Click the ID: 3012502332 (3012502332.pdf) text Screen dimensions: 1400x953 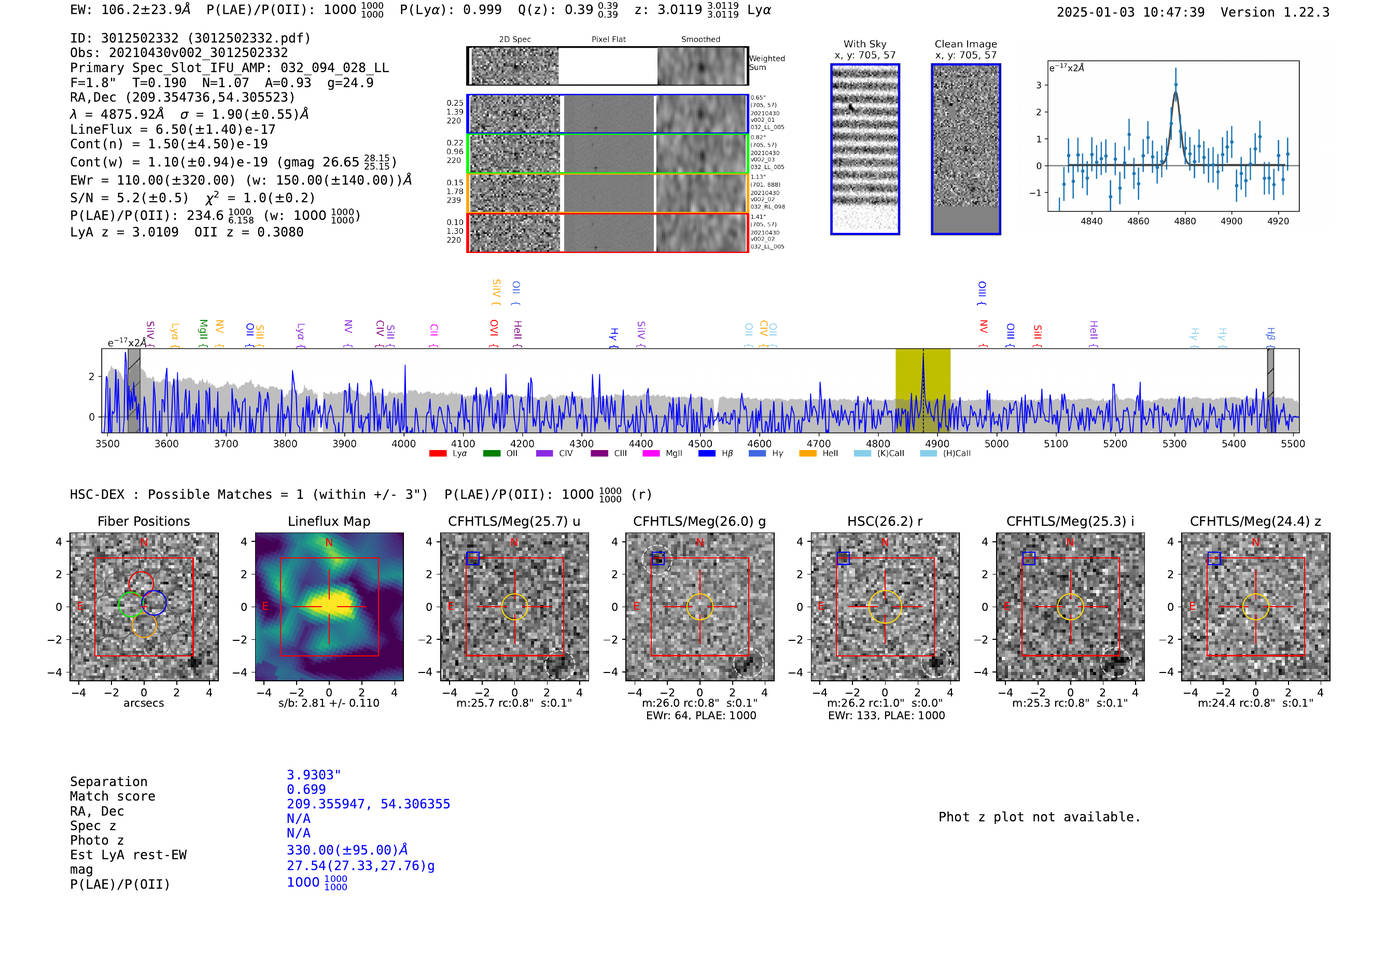(190, 38)
